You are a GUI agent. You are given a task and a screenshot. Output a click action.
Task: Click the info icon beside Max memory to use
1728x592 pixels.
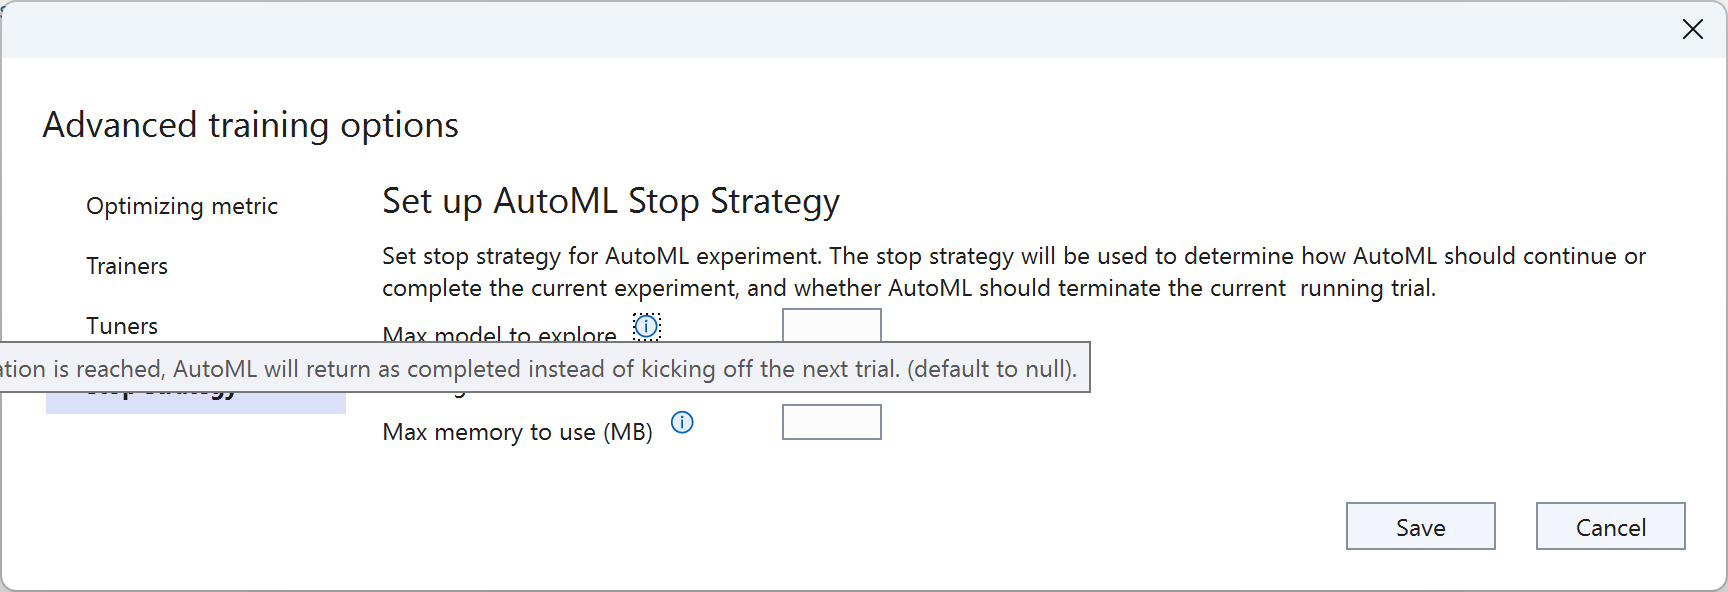tap(682, 423)
